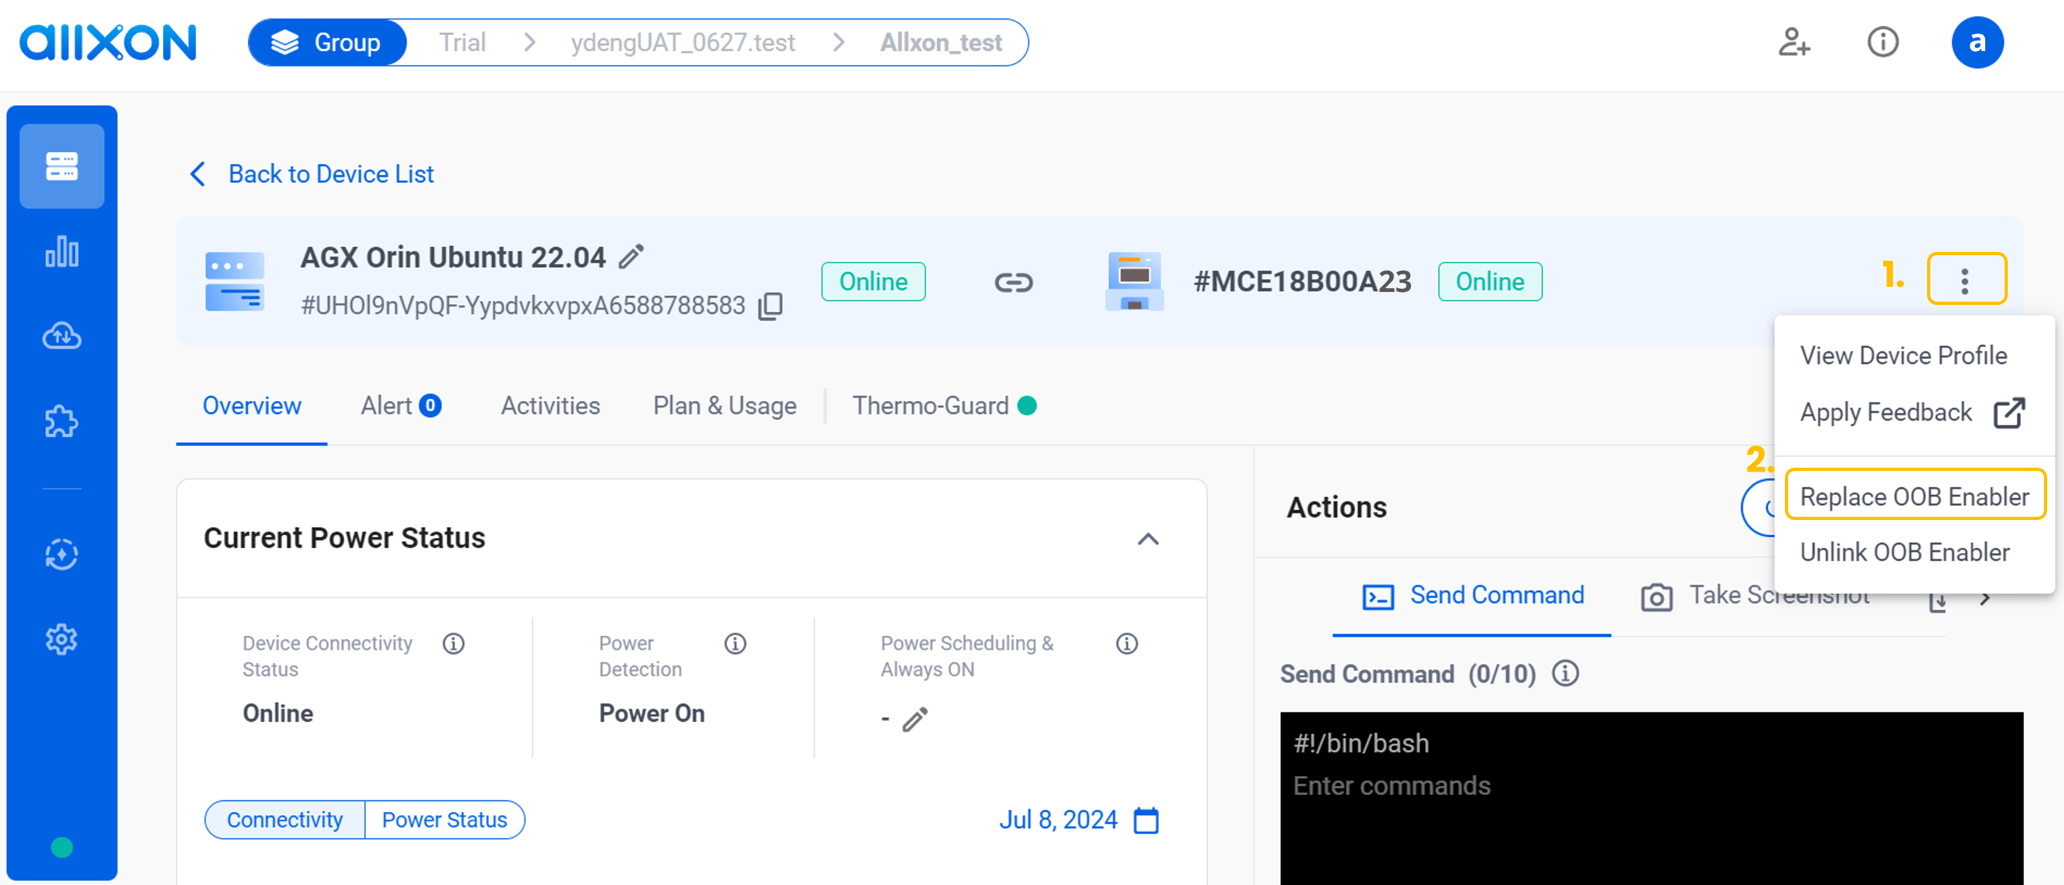Open the three-dot device options menu
This screenshot has width=2064, height=885.
coord(1966,279)
